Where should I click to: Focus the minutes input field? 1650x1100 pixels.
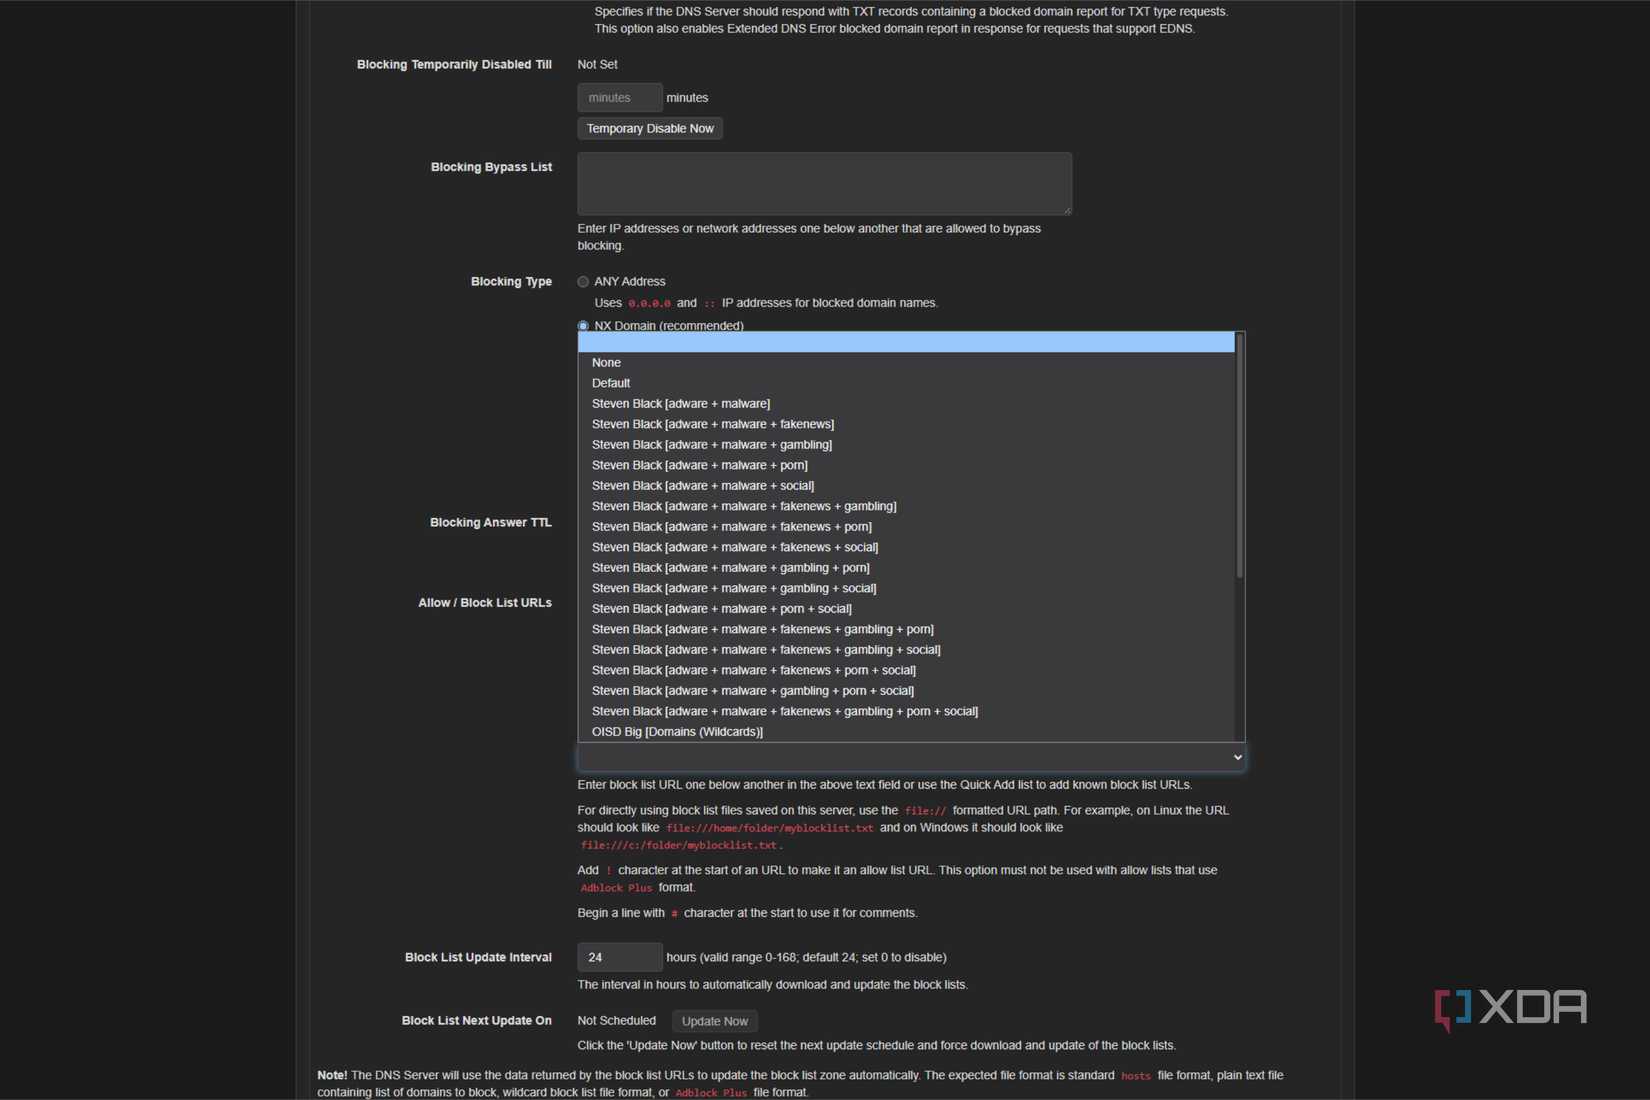pos(620,97)
